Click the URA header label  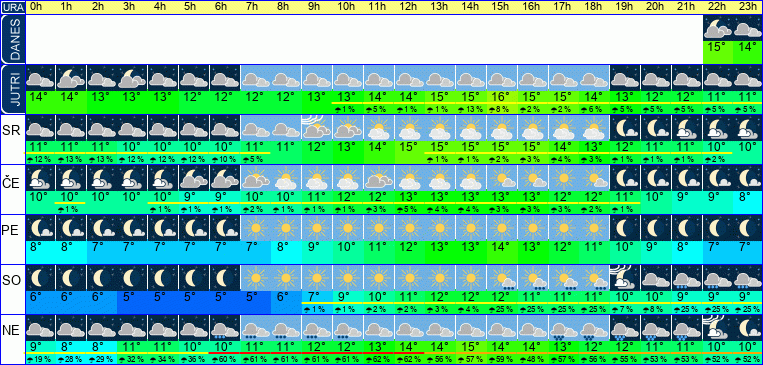[x=13, y=7]
